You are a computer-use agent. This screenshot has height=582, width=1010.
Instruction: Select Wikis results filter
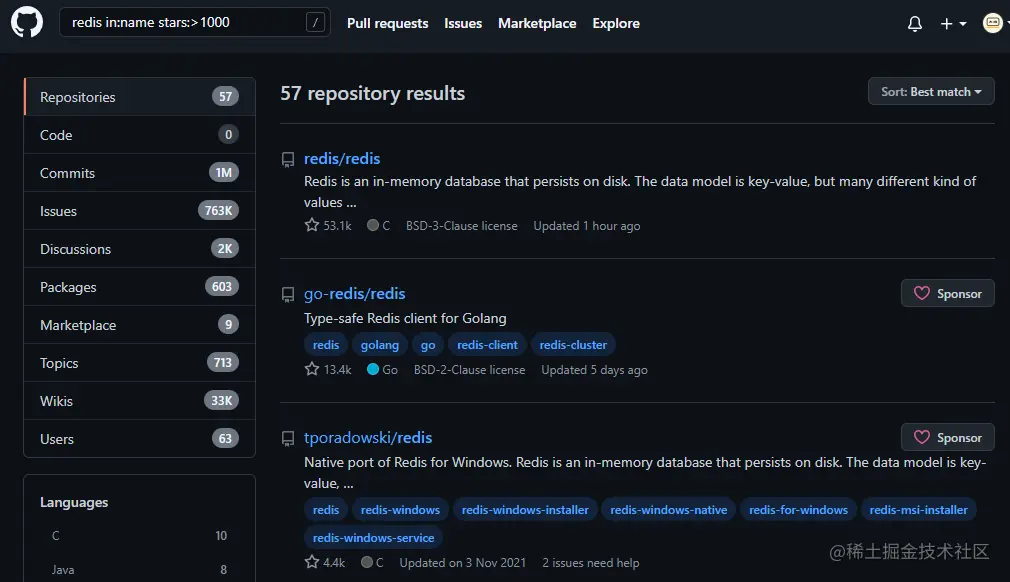[x=140, y=400]
